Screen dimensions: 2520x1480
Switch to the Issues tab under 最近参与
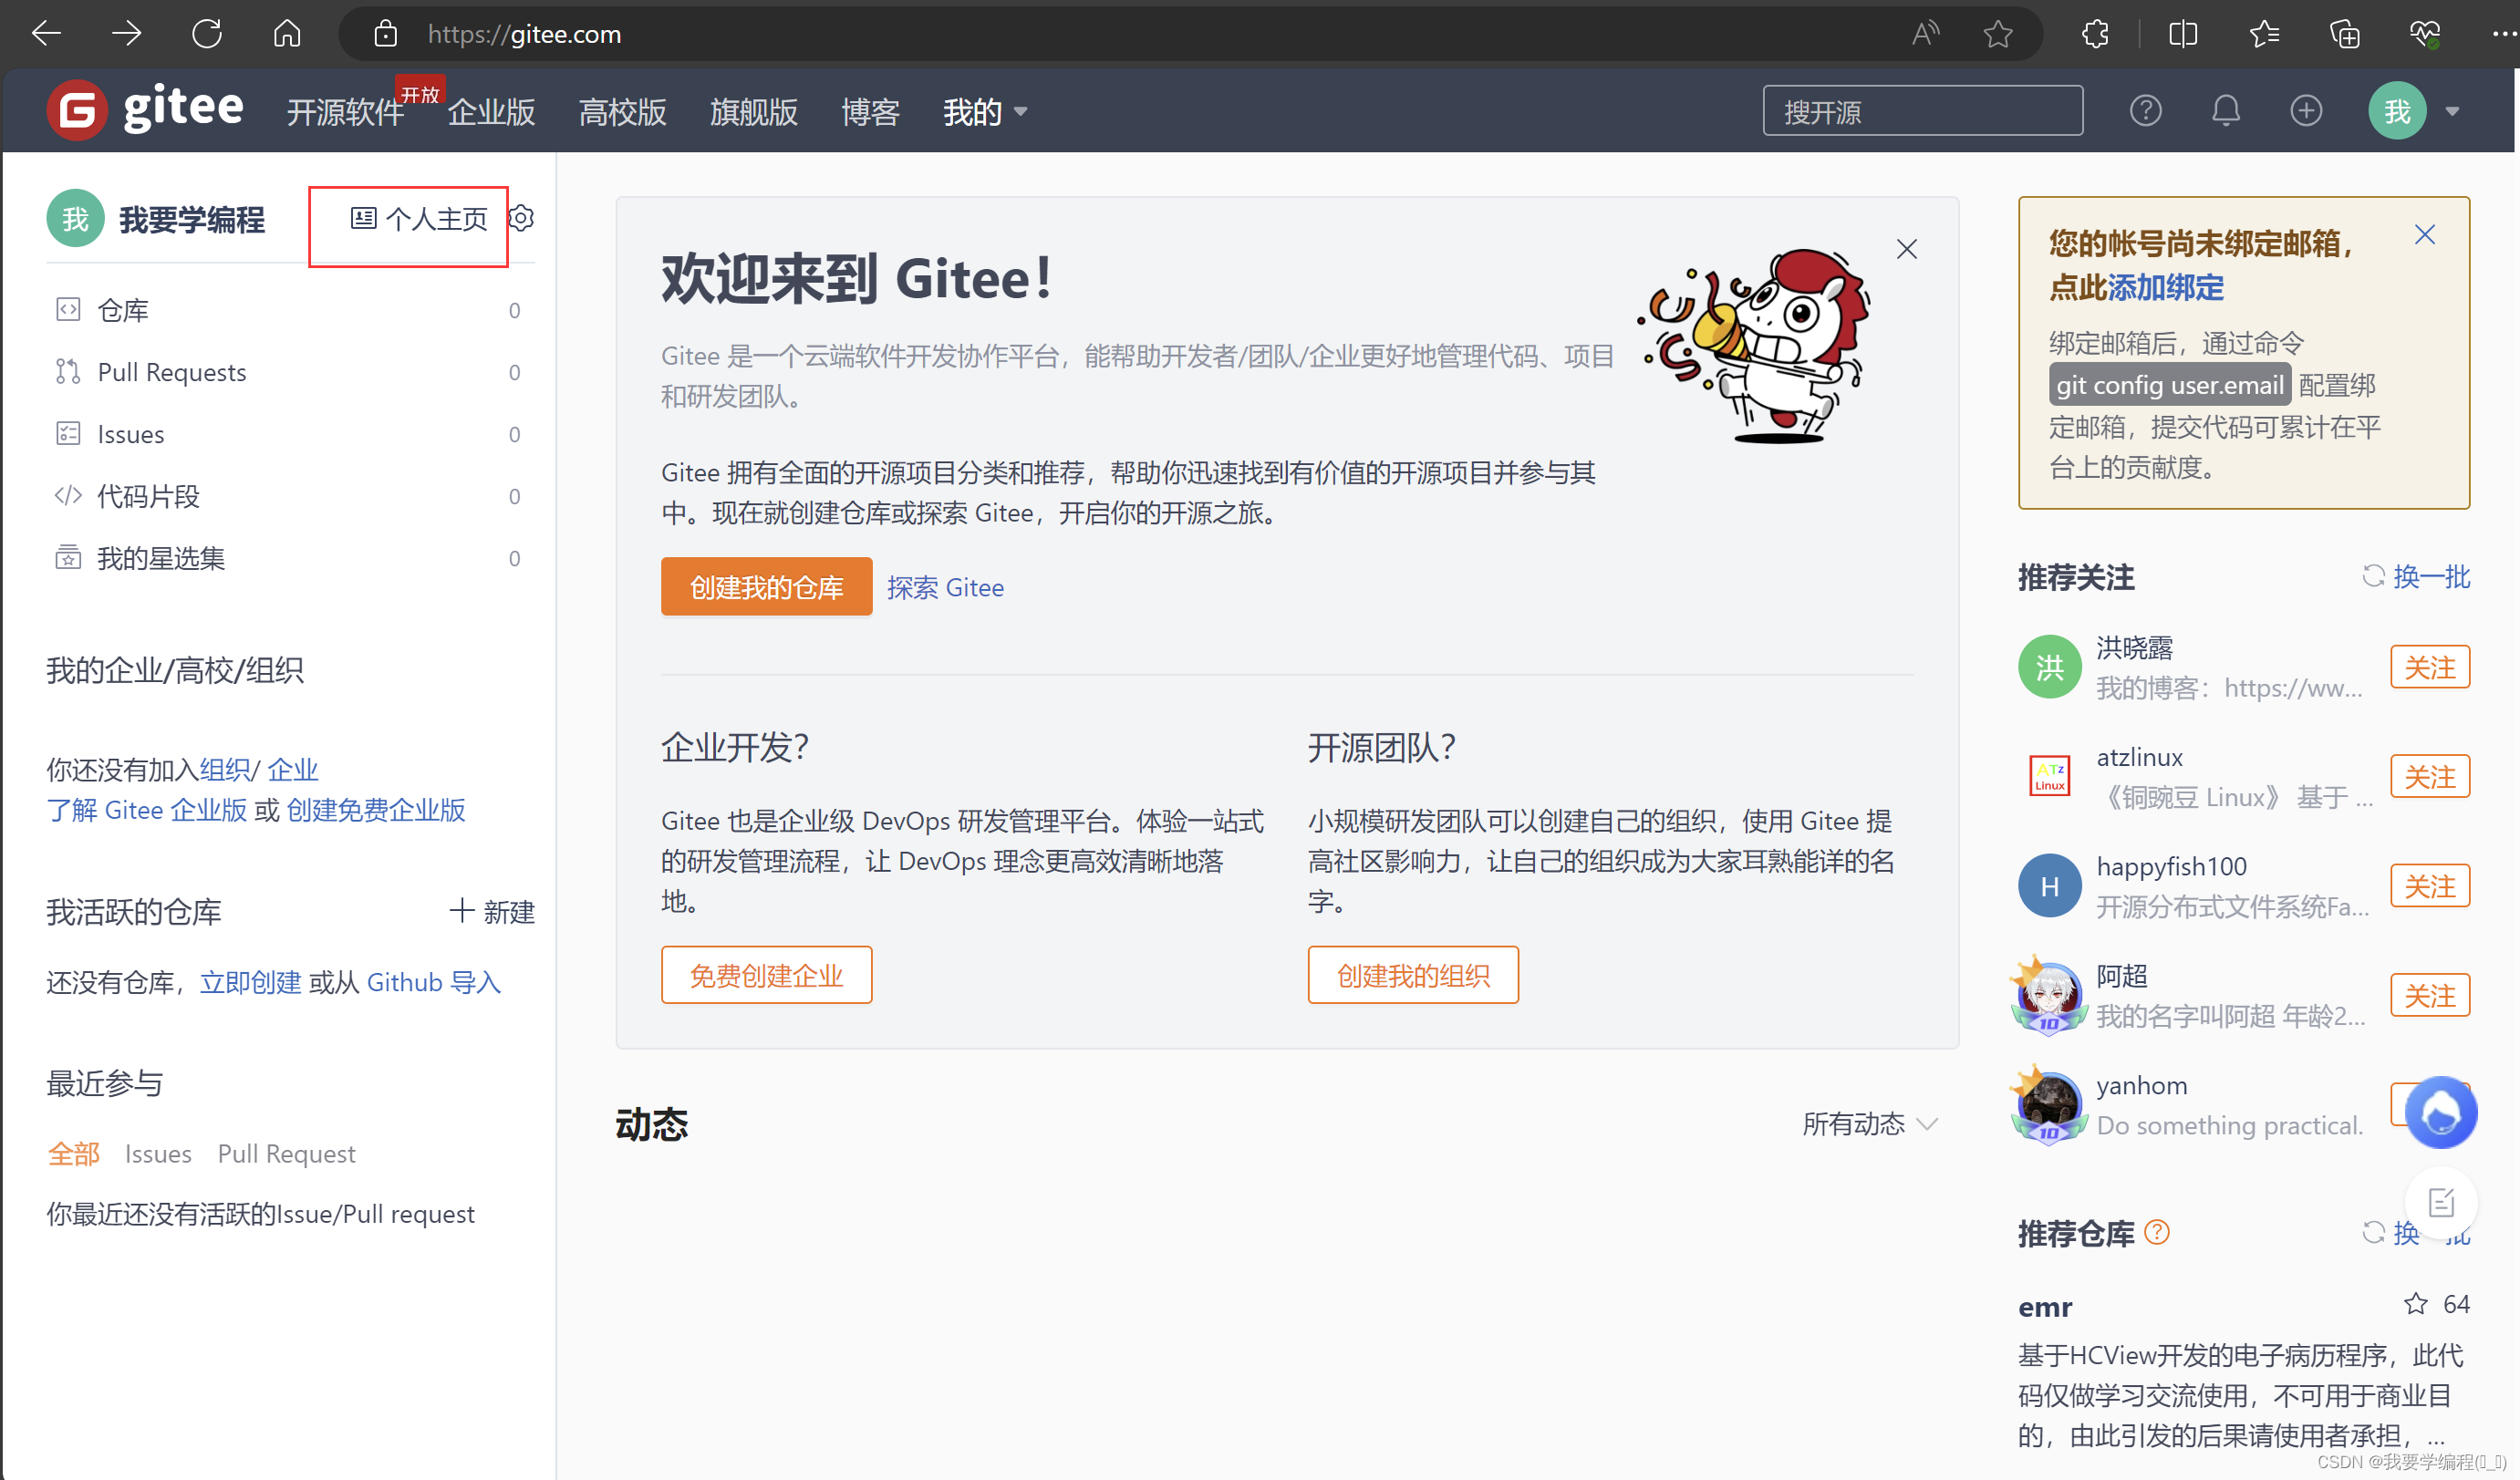(x=158, y=1154)
